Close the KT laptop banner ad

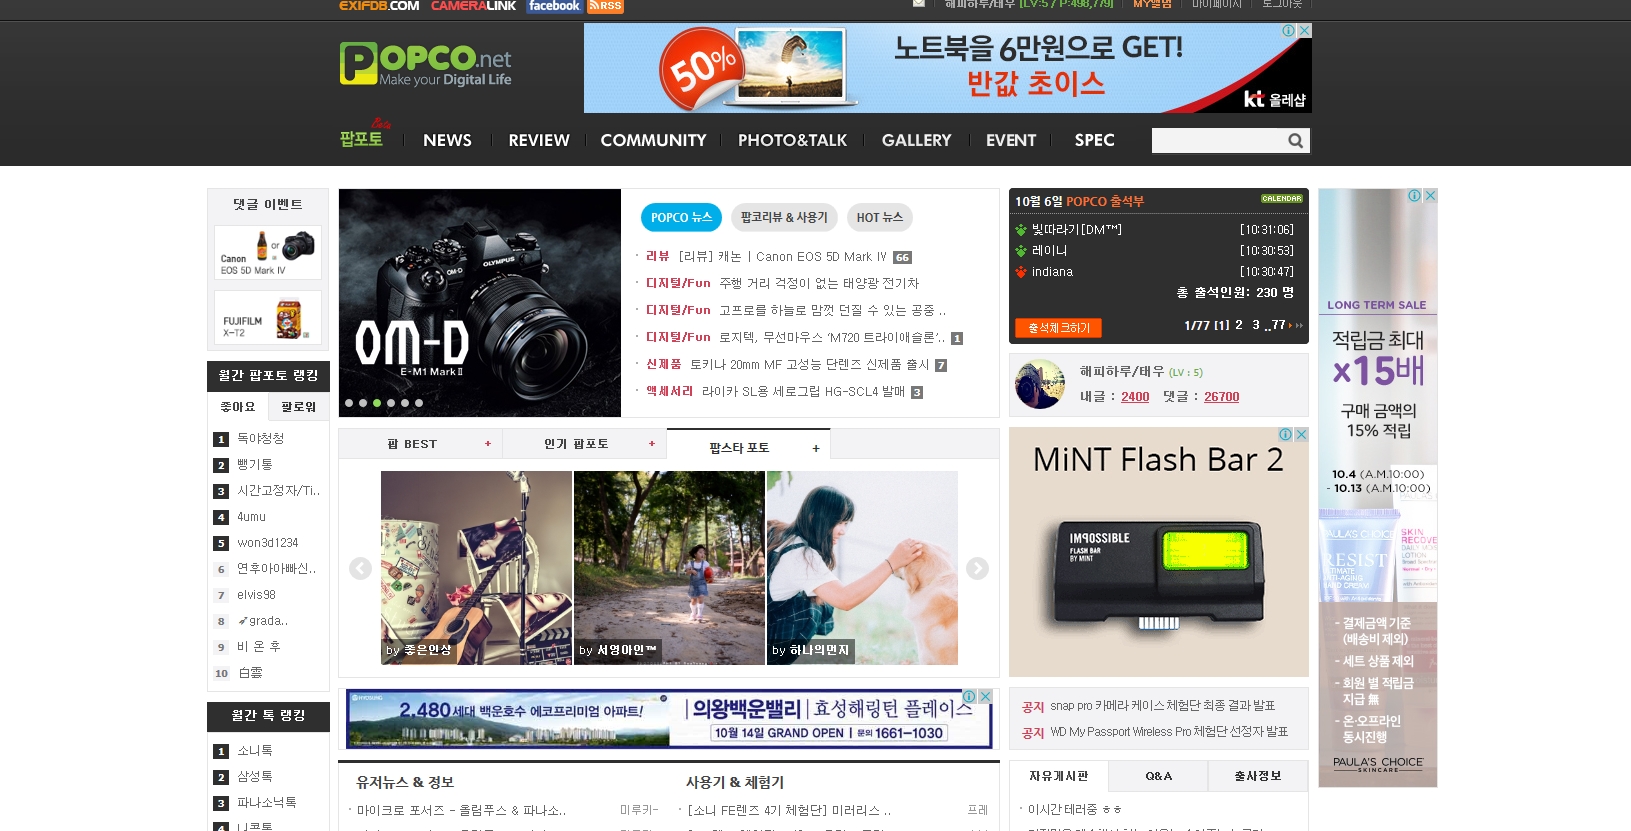(1304, 30)
